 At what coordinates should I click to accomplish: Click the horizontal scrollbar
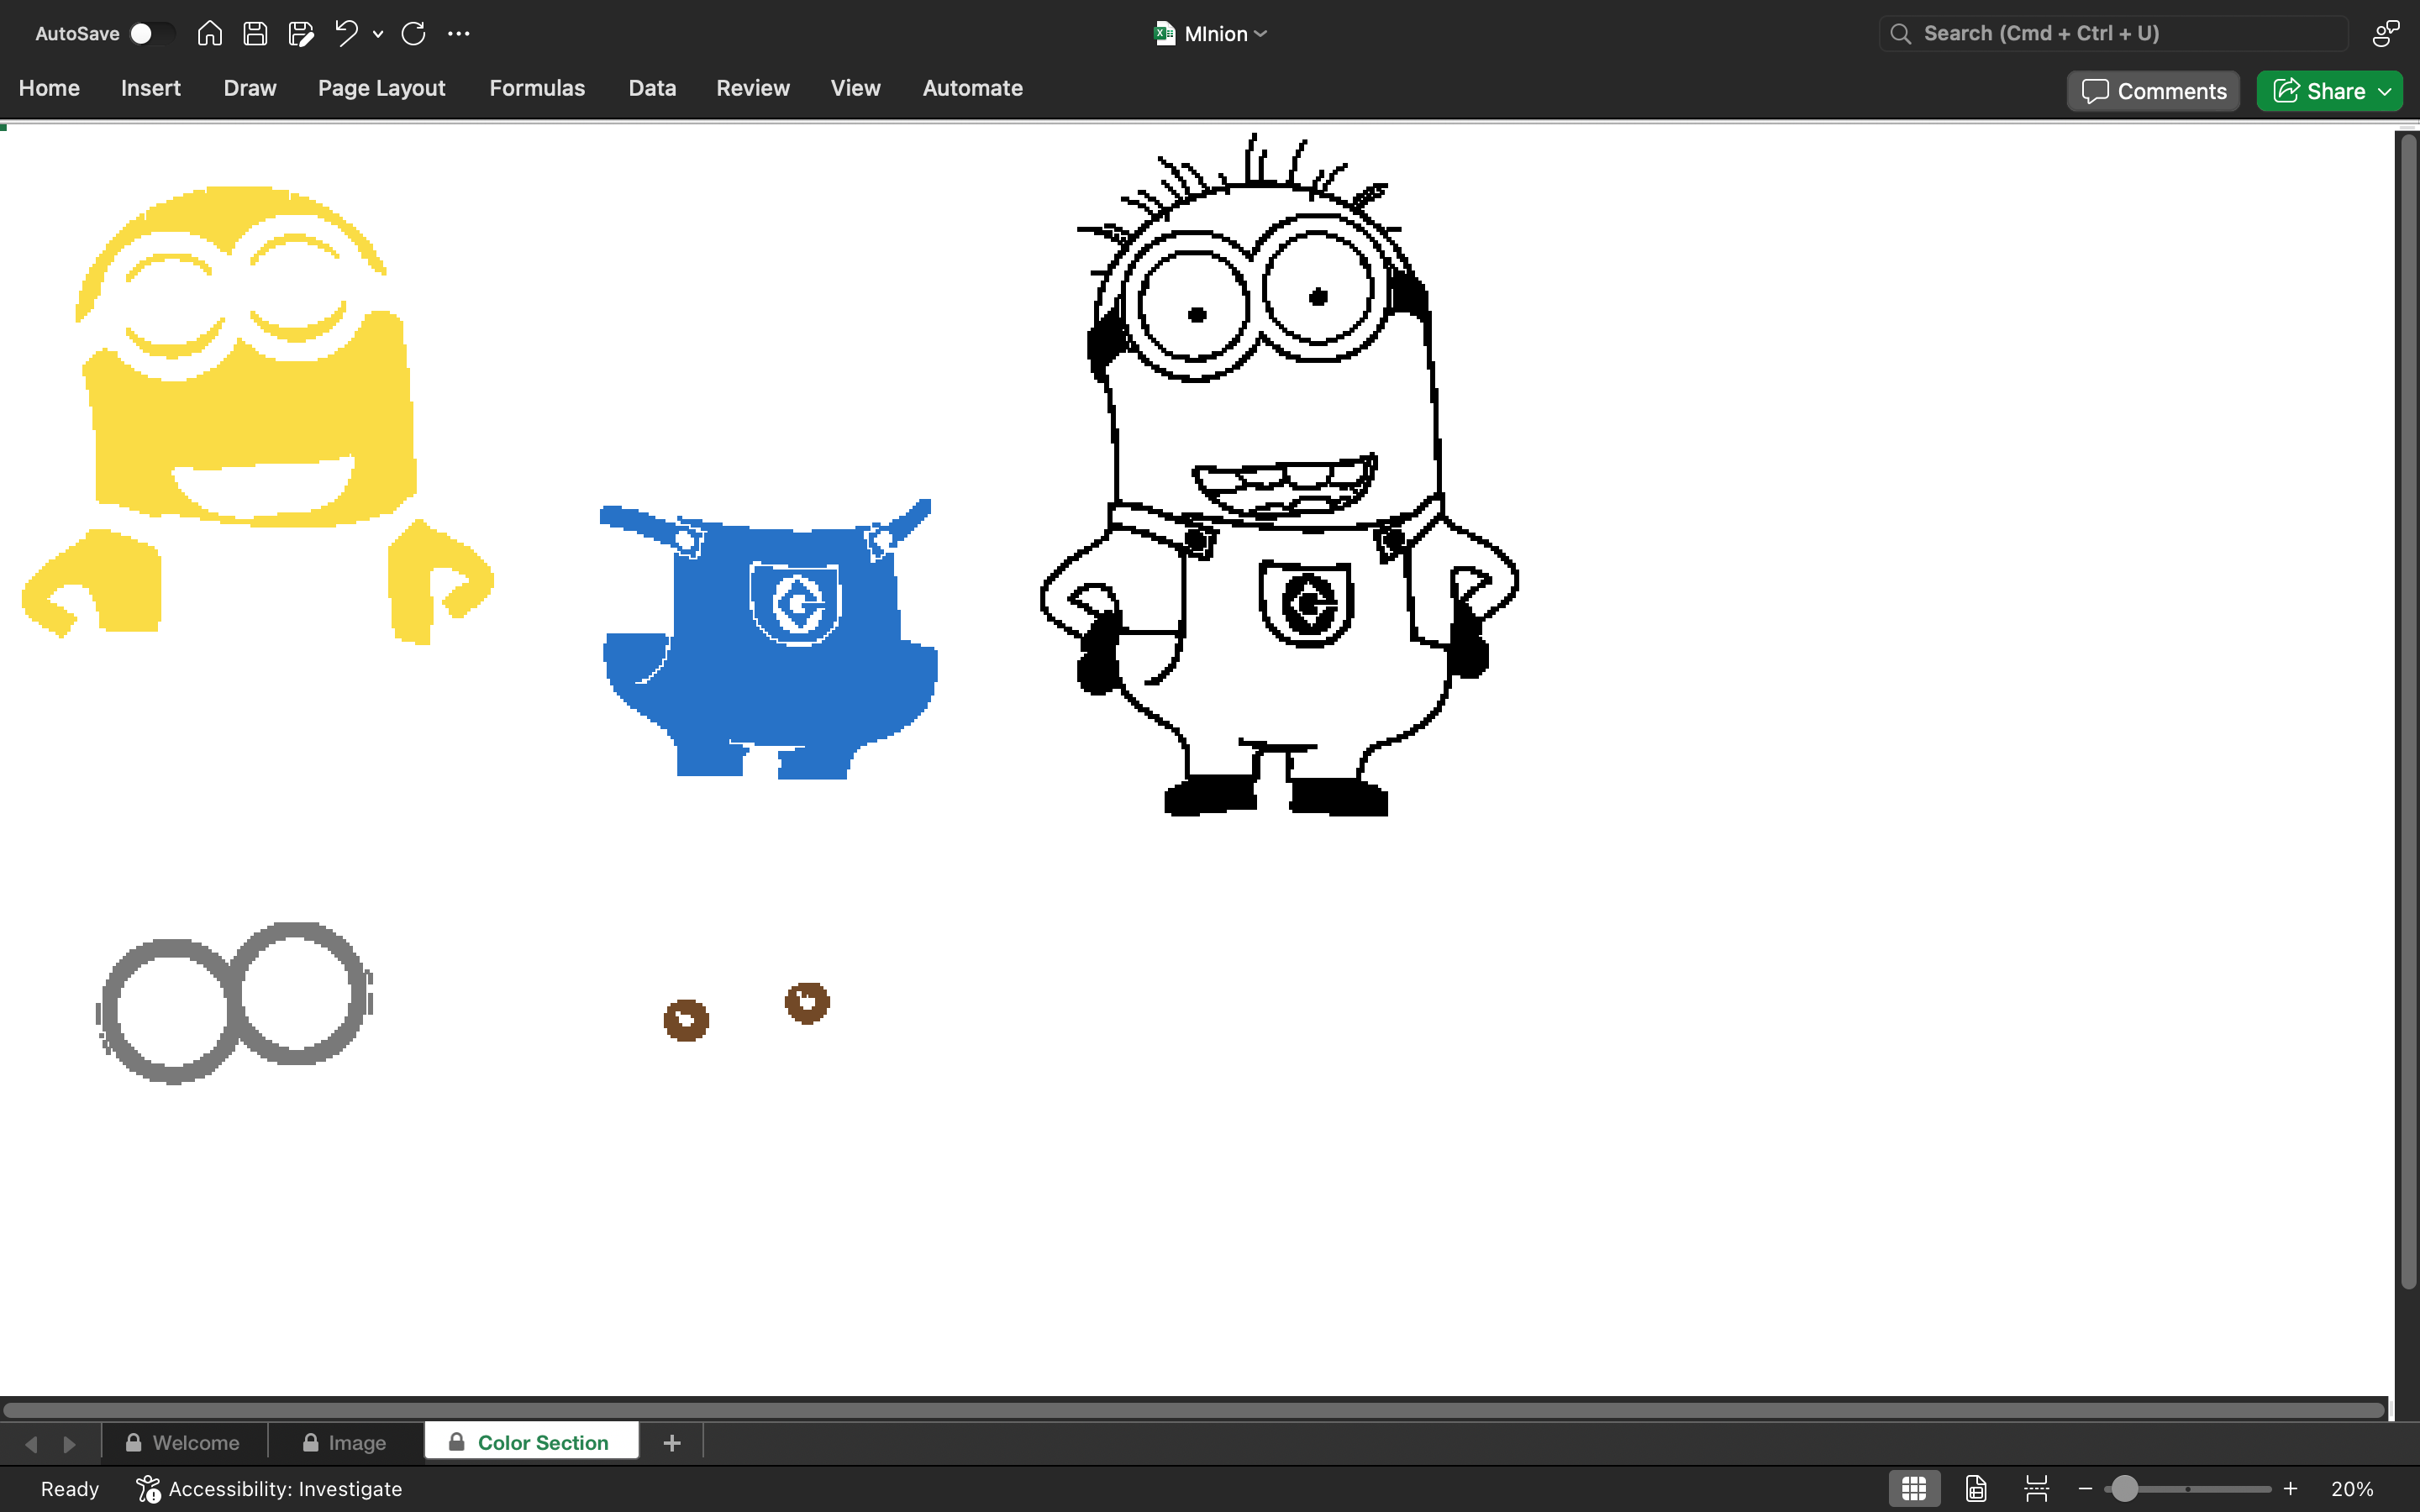point(1194,1410)
